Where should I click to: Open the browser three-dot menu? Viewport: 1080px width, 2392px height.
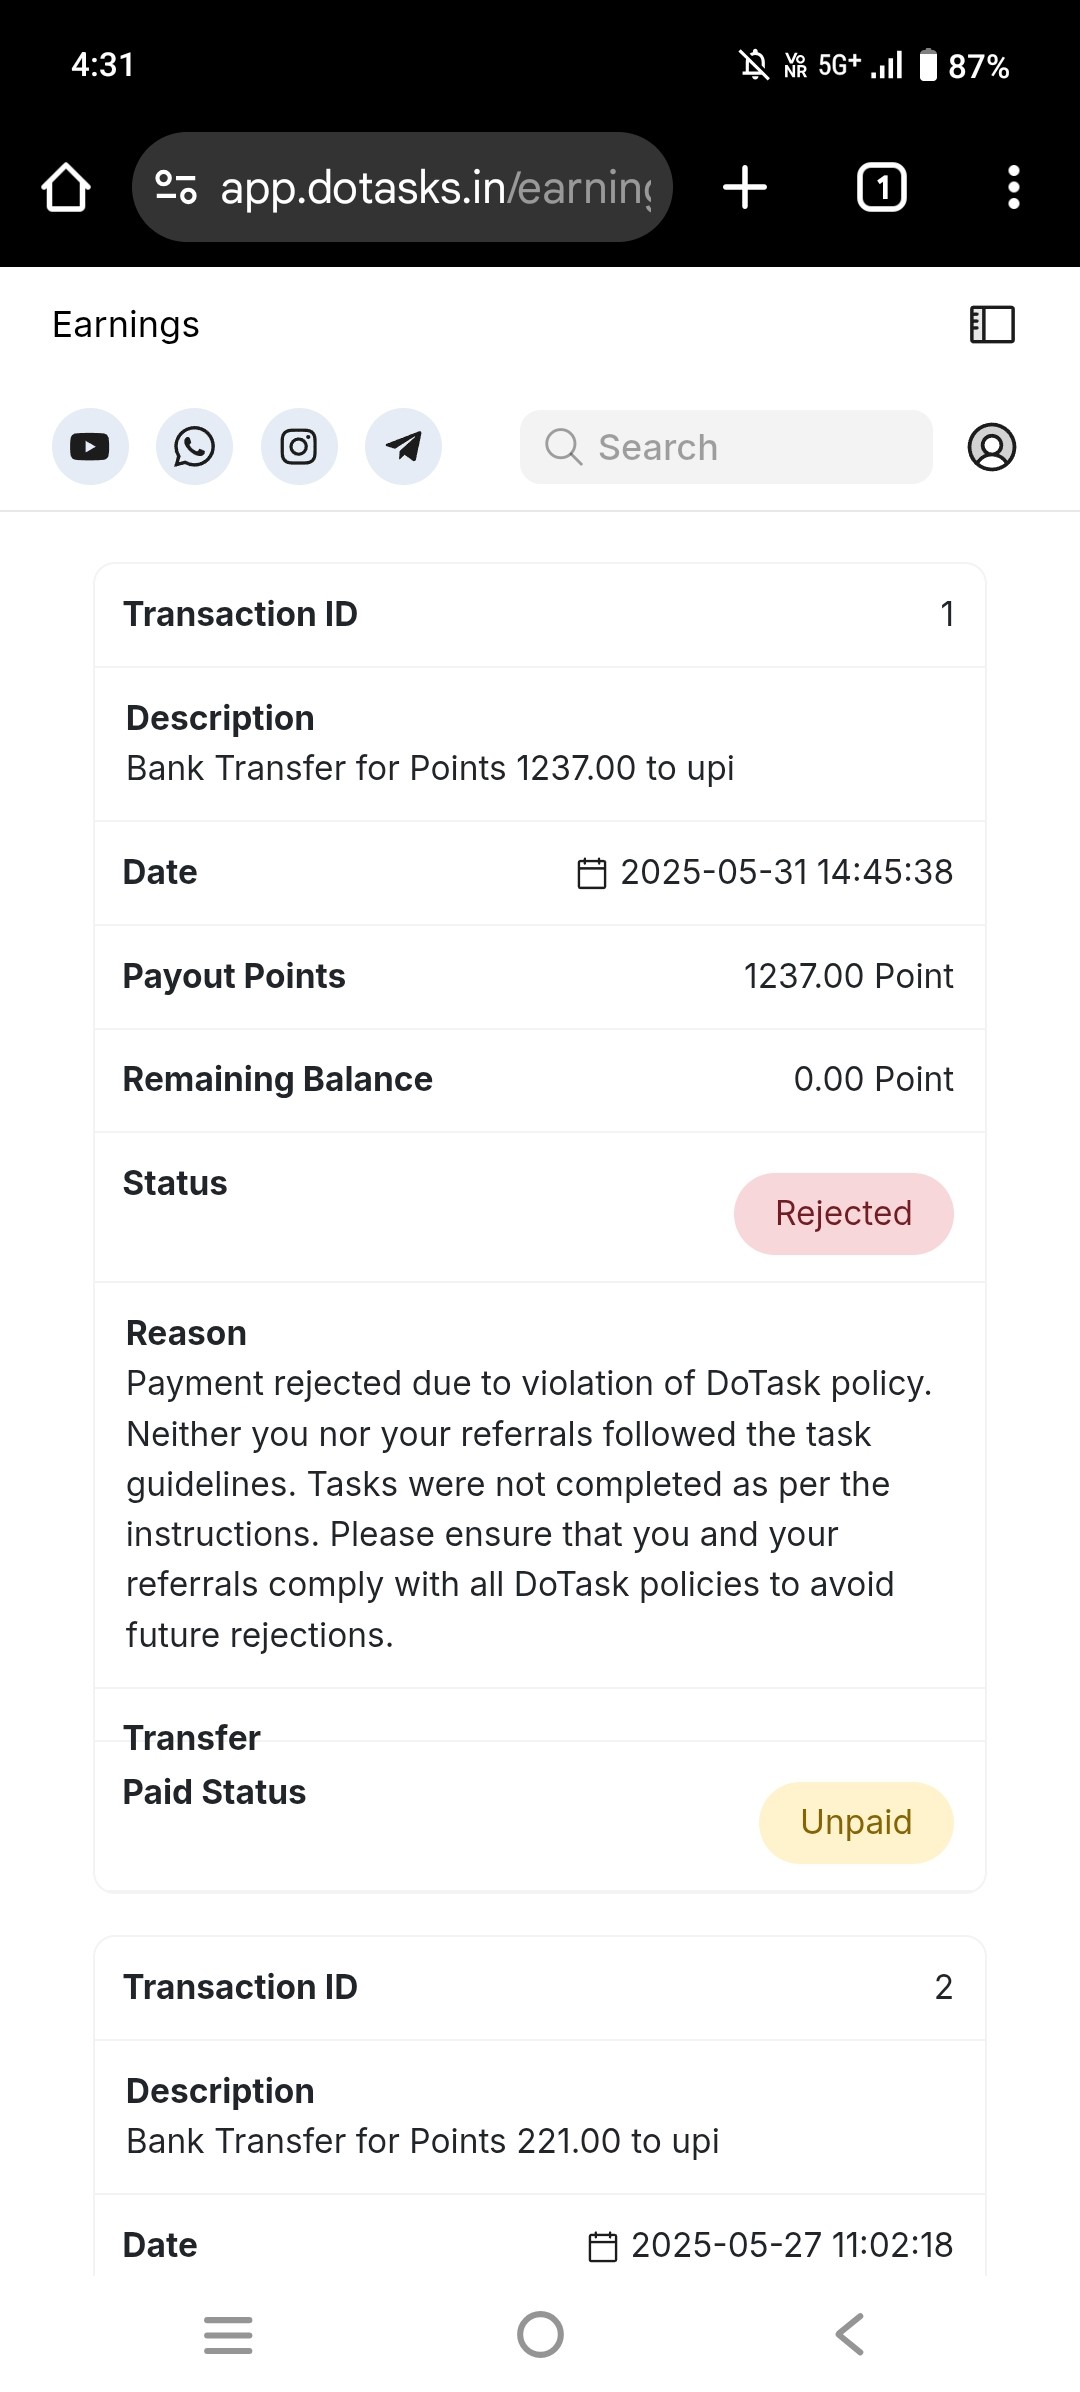coord(1014,188)
